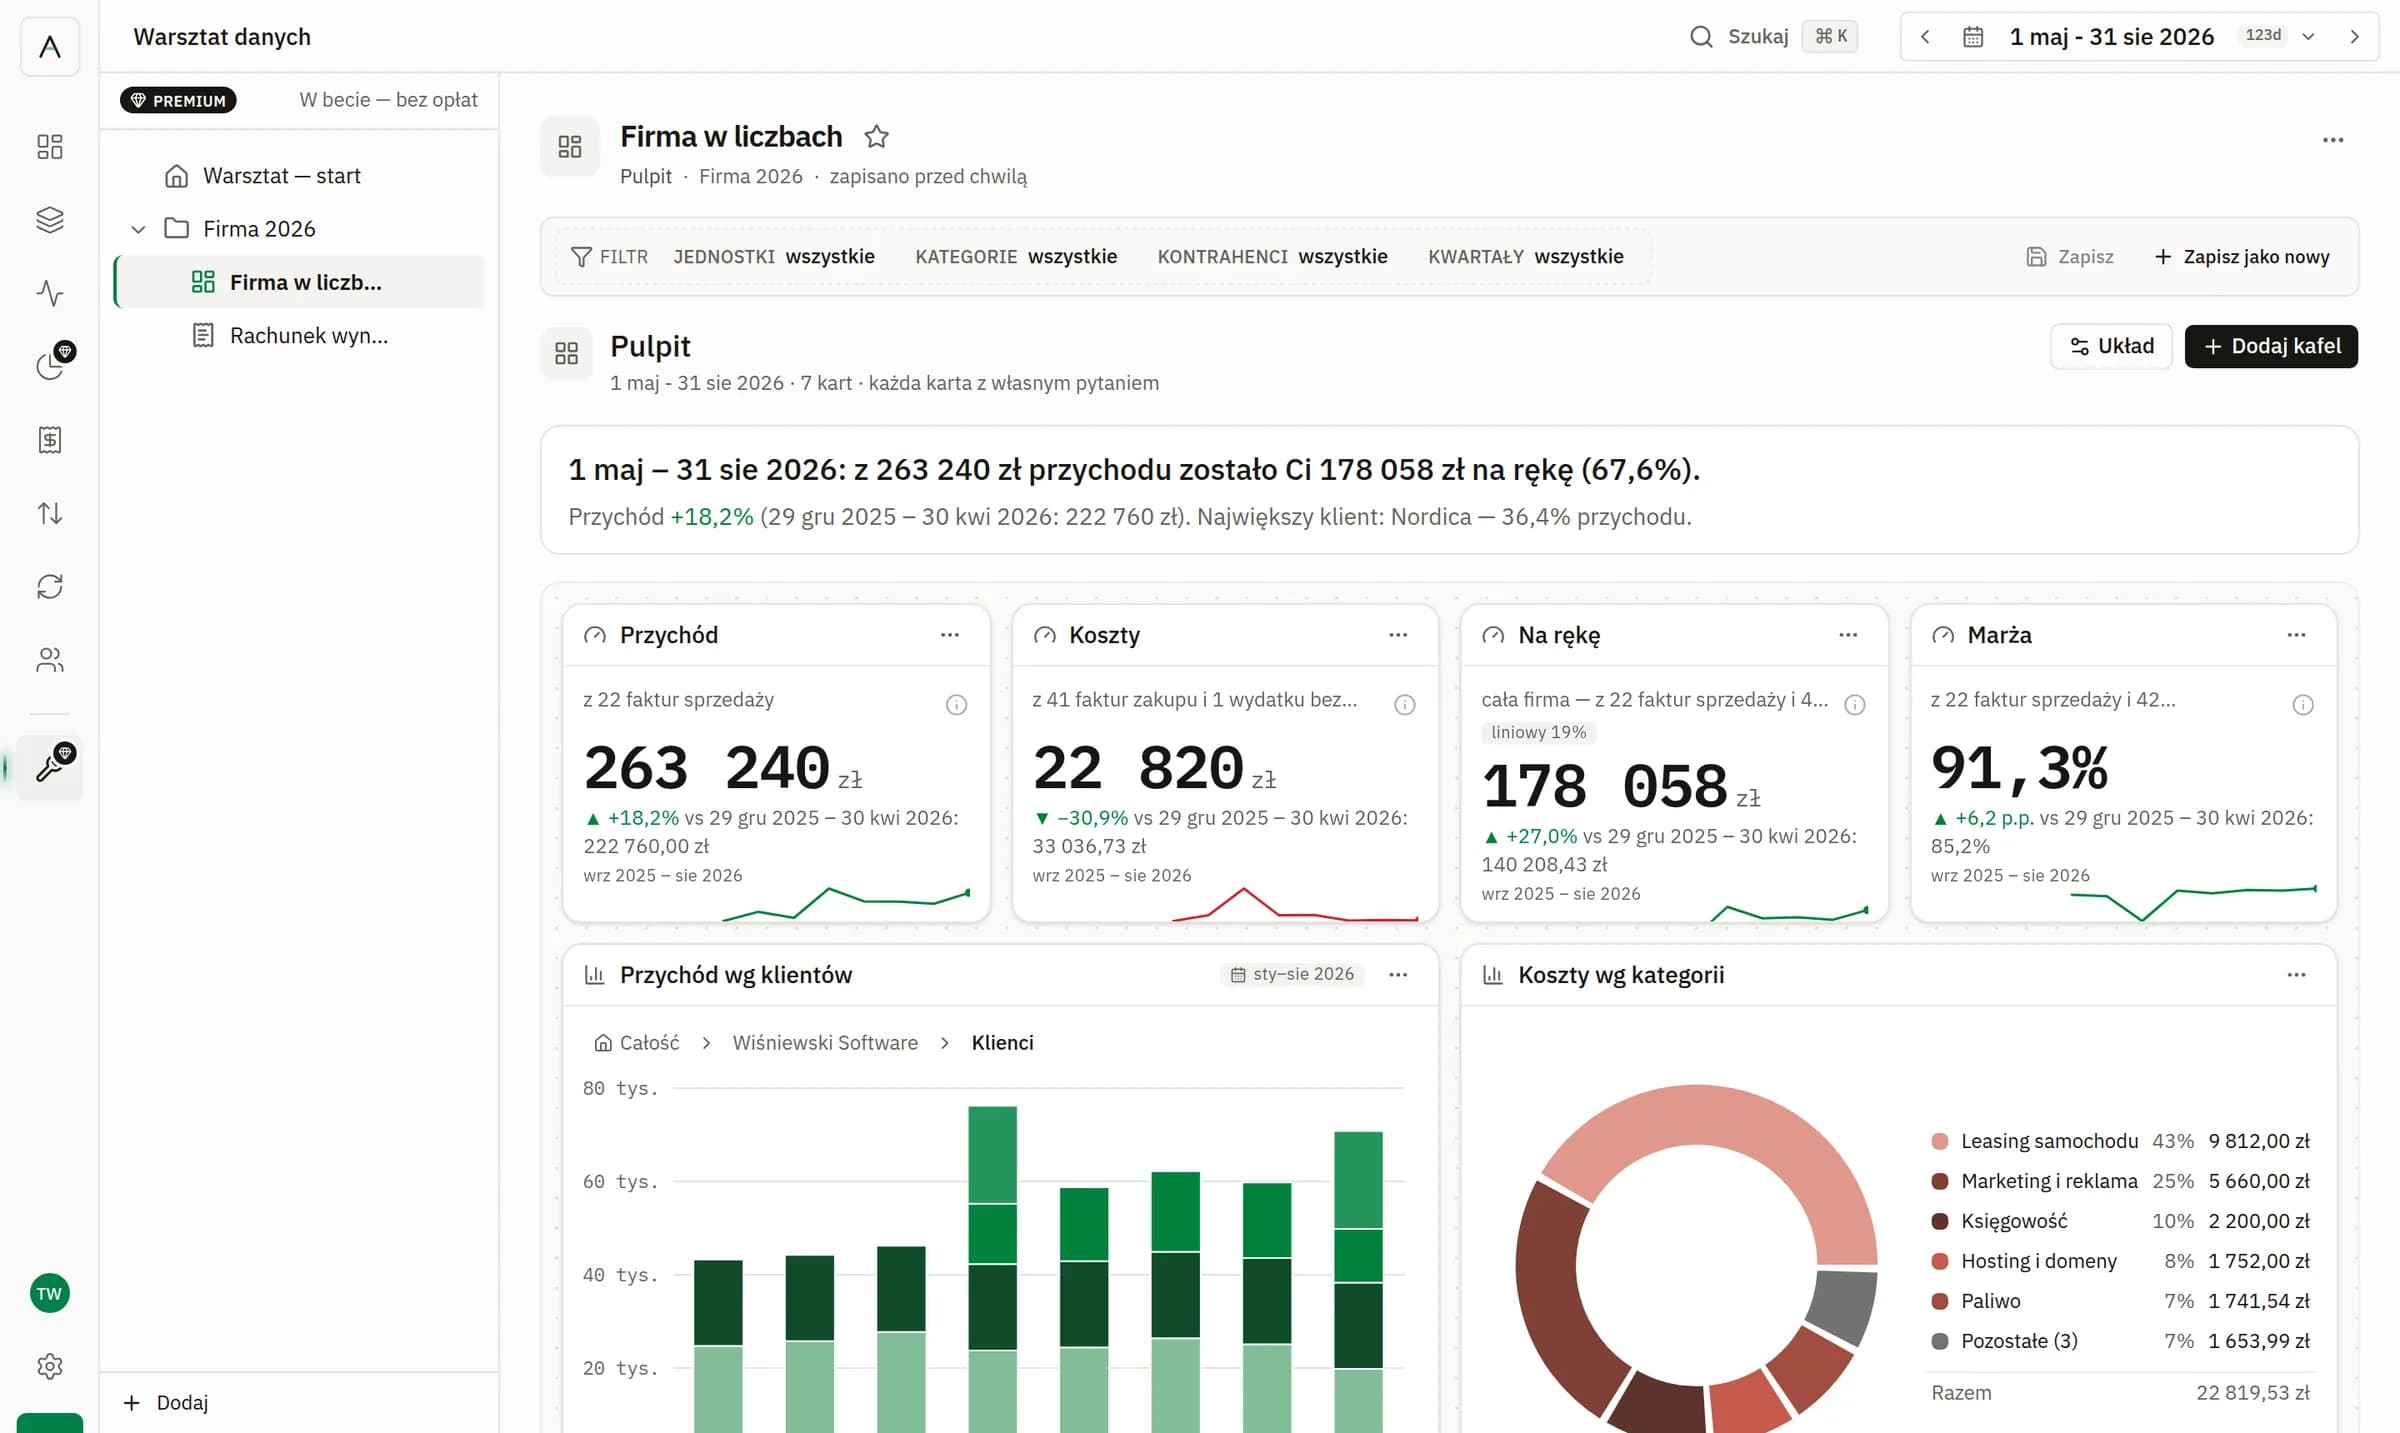
Task: Open the date range picker dropdown
Action: [2140, 37]
